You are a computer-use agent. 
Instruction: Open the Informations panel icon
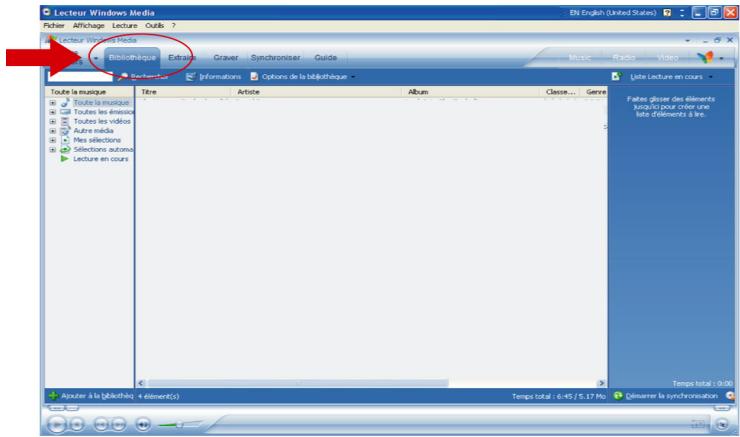[x=191, y=76]
